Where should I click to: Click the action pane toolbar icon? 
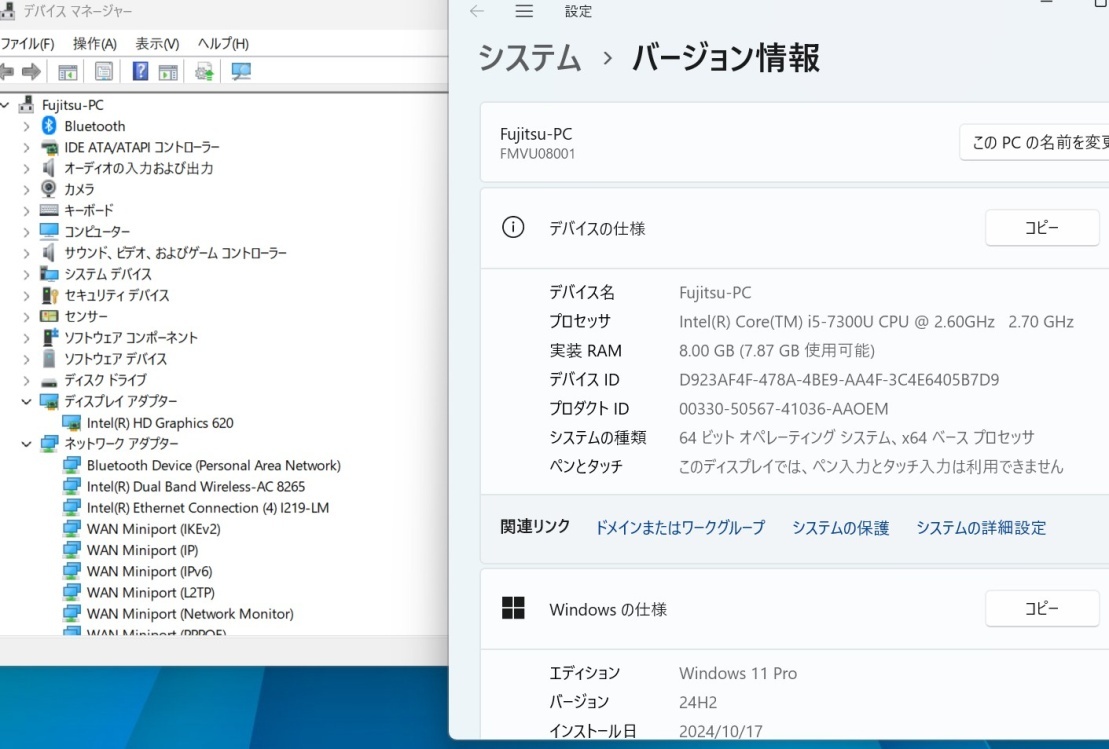(x=168, y=71)
